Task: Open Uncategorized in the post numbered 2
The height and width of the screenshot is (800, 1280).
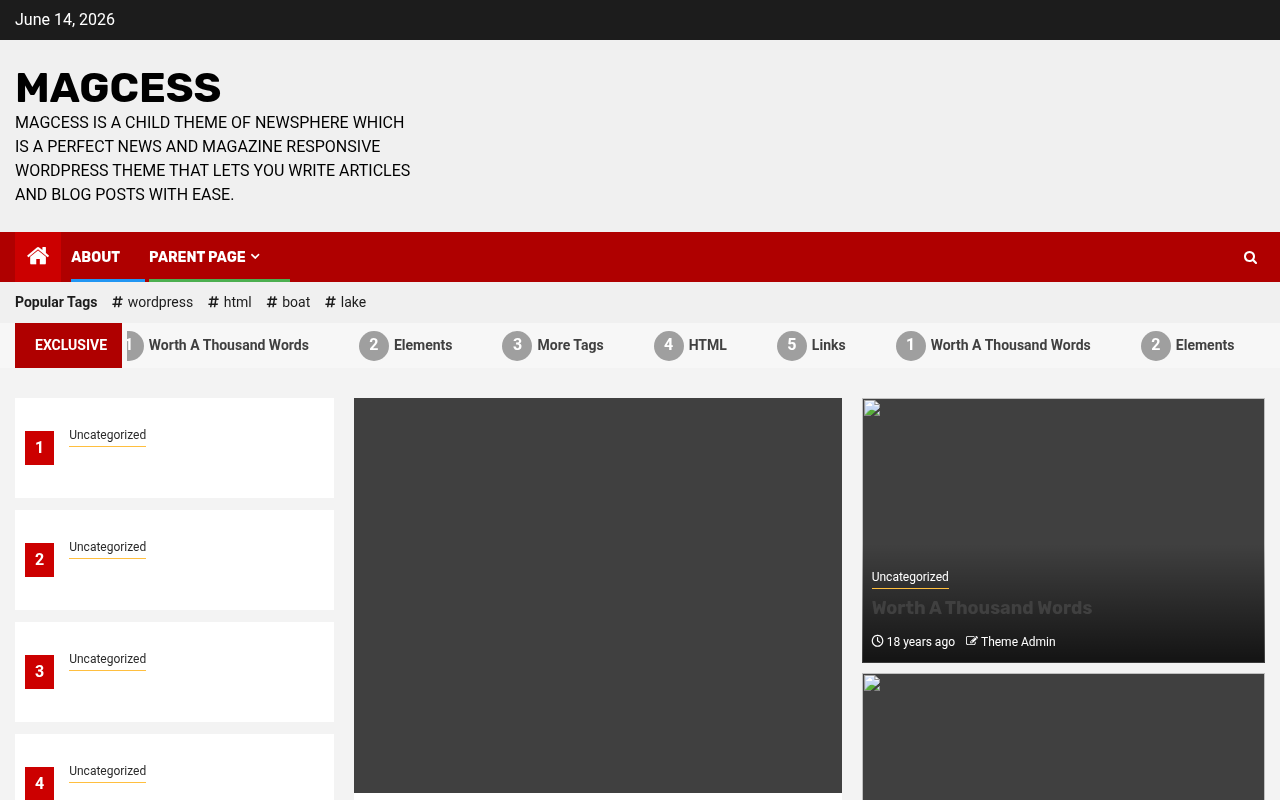Action: [108, 547]
